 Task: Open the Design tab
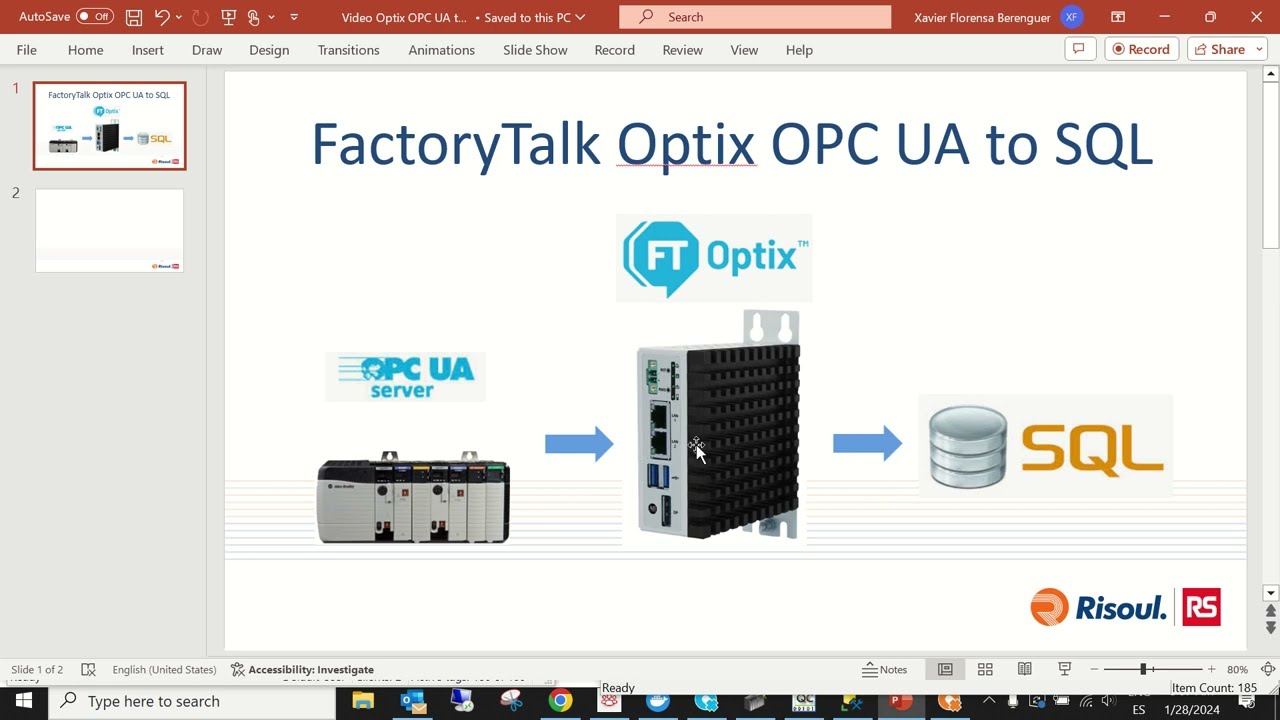tap(269, 50)
